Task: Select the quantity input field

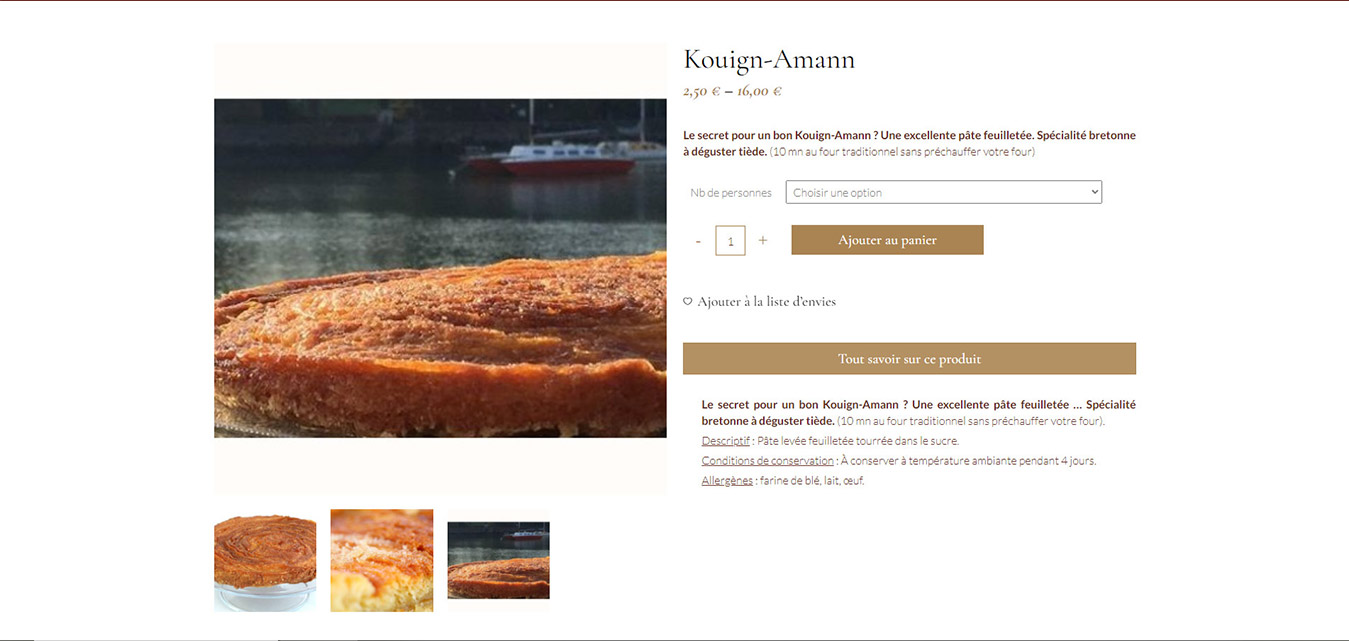Action: coord(730,241)
